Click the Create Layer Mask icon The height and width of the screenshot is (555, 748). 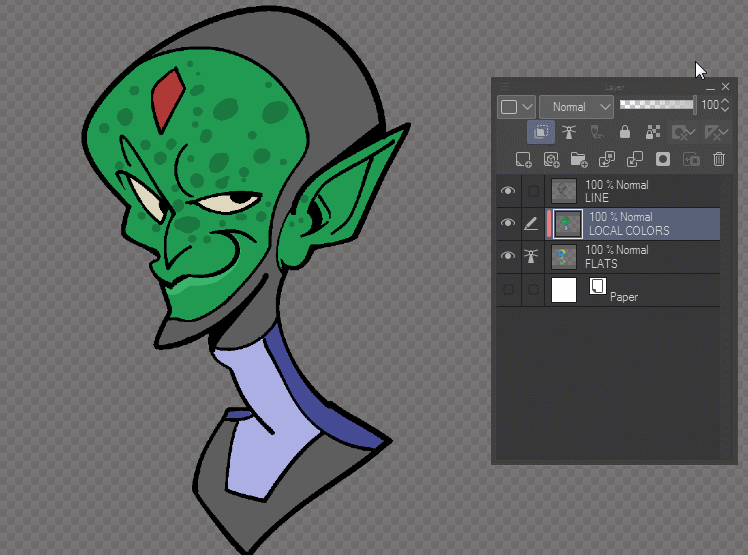[662, 159]
